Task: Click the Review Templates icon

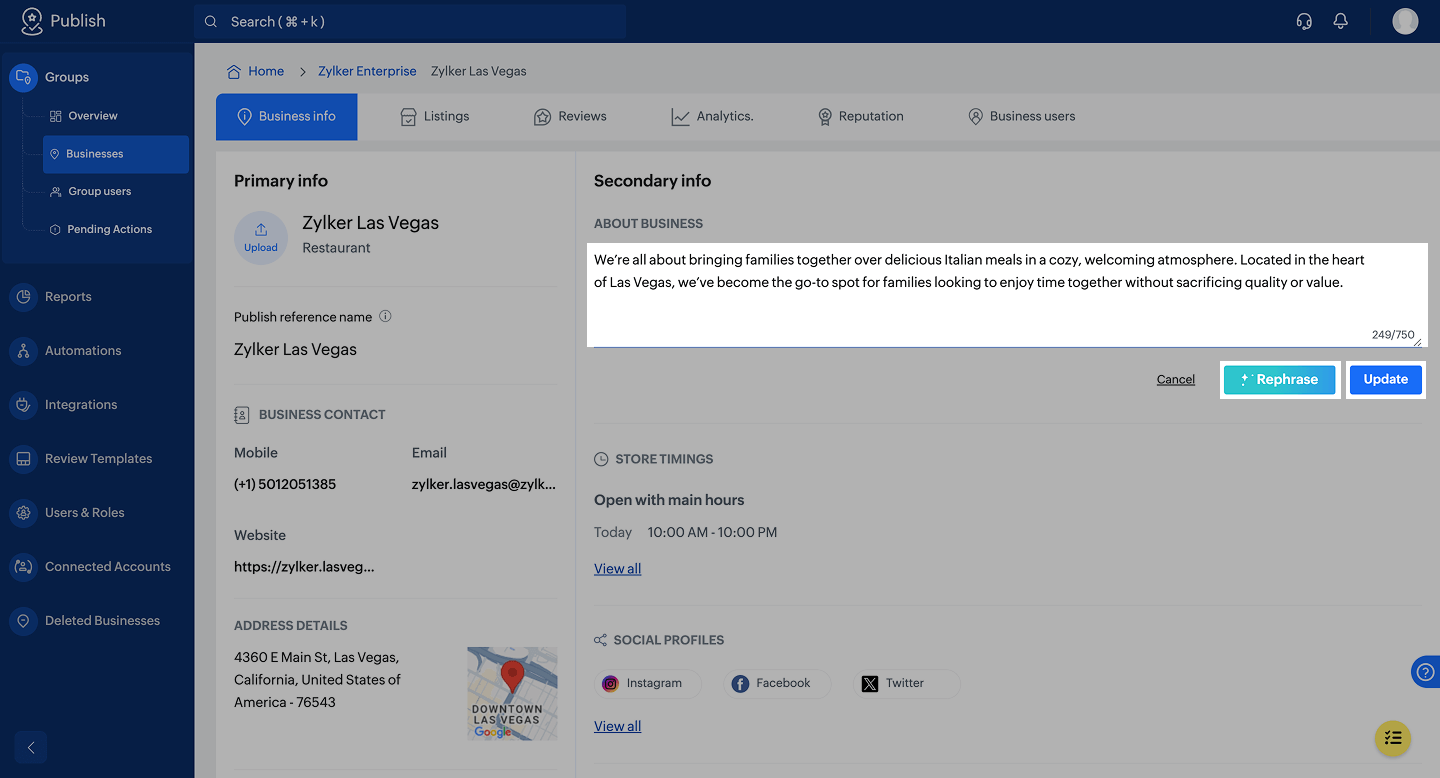Action: point(23,459)
